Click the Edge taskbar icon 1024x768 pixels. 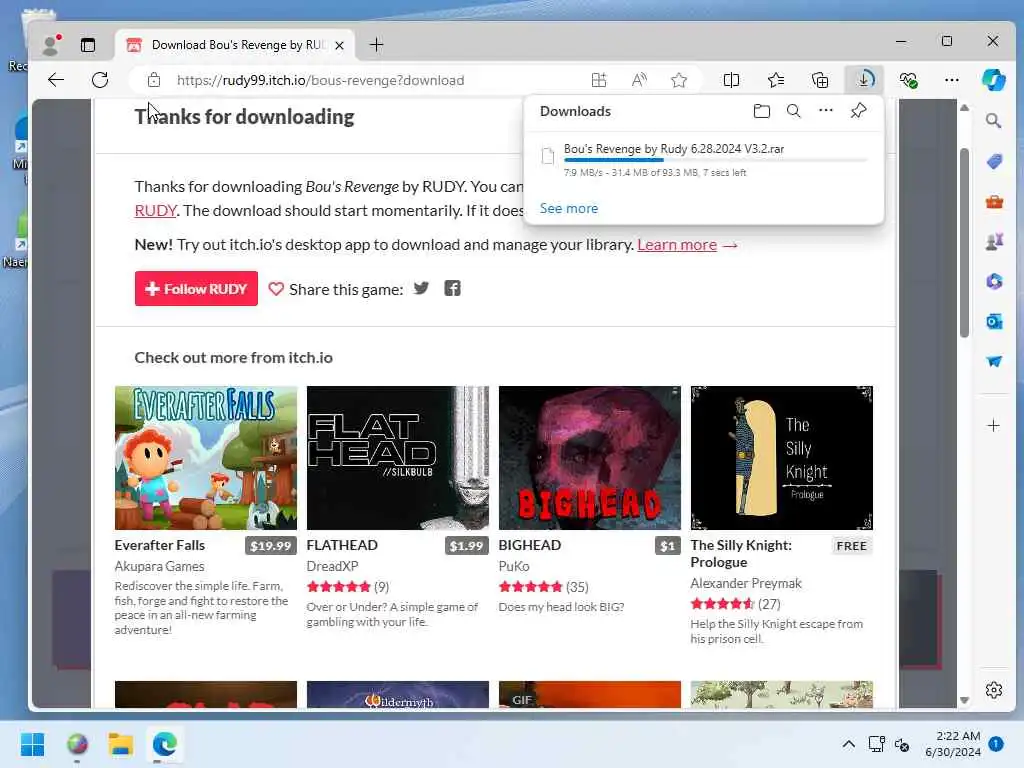[x=165, y=744]
